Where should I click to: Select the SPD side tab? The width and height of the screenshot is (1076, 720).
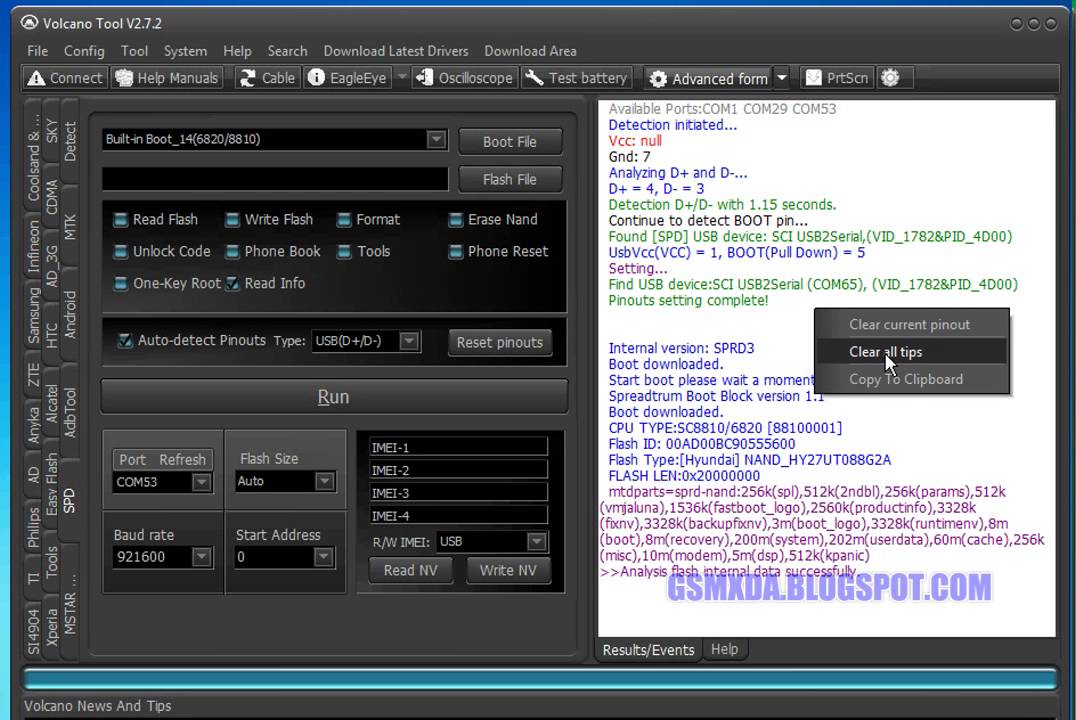(x=69, y=502)
